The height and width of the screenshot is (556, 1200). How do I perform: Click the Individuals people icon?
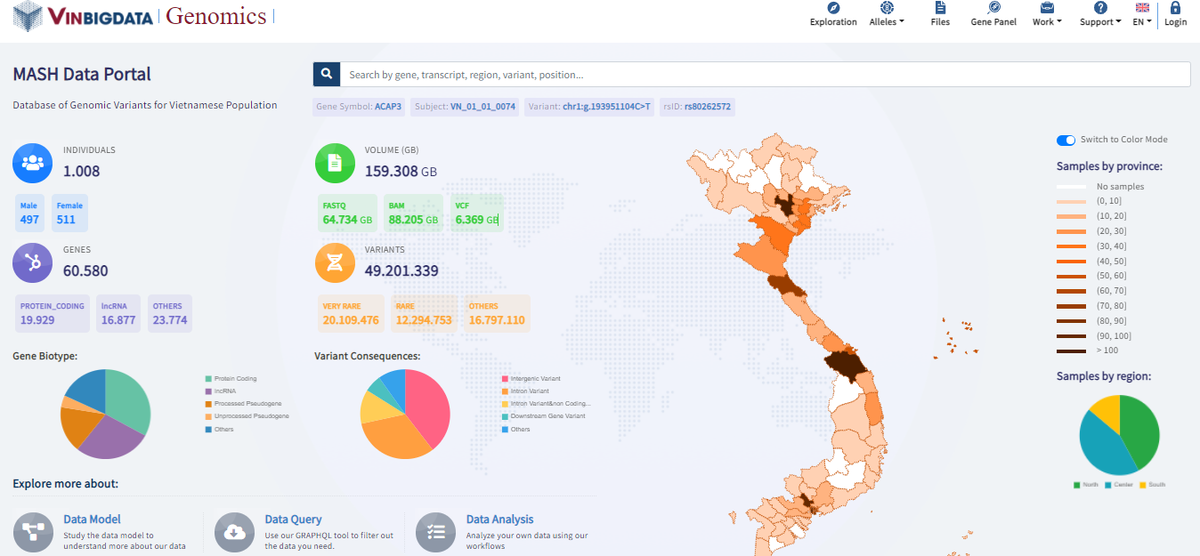click(32, 162)
